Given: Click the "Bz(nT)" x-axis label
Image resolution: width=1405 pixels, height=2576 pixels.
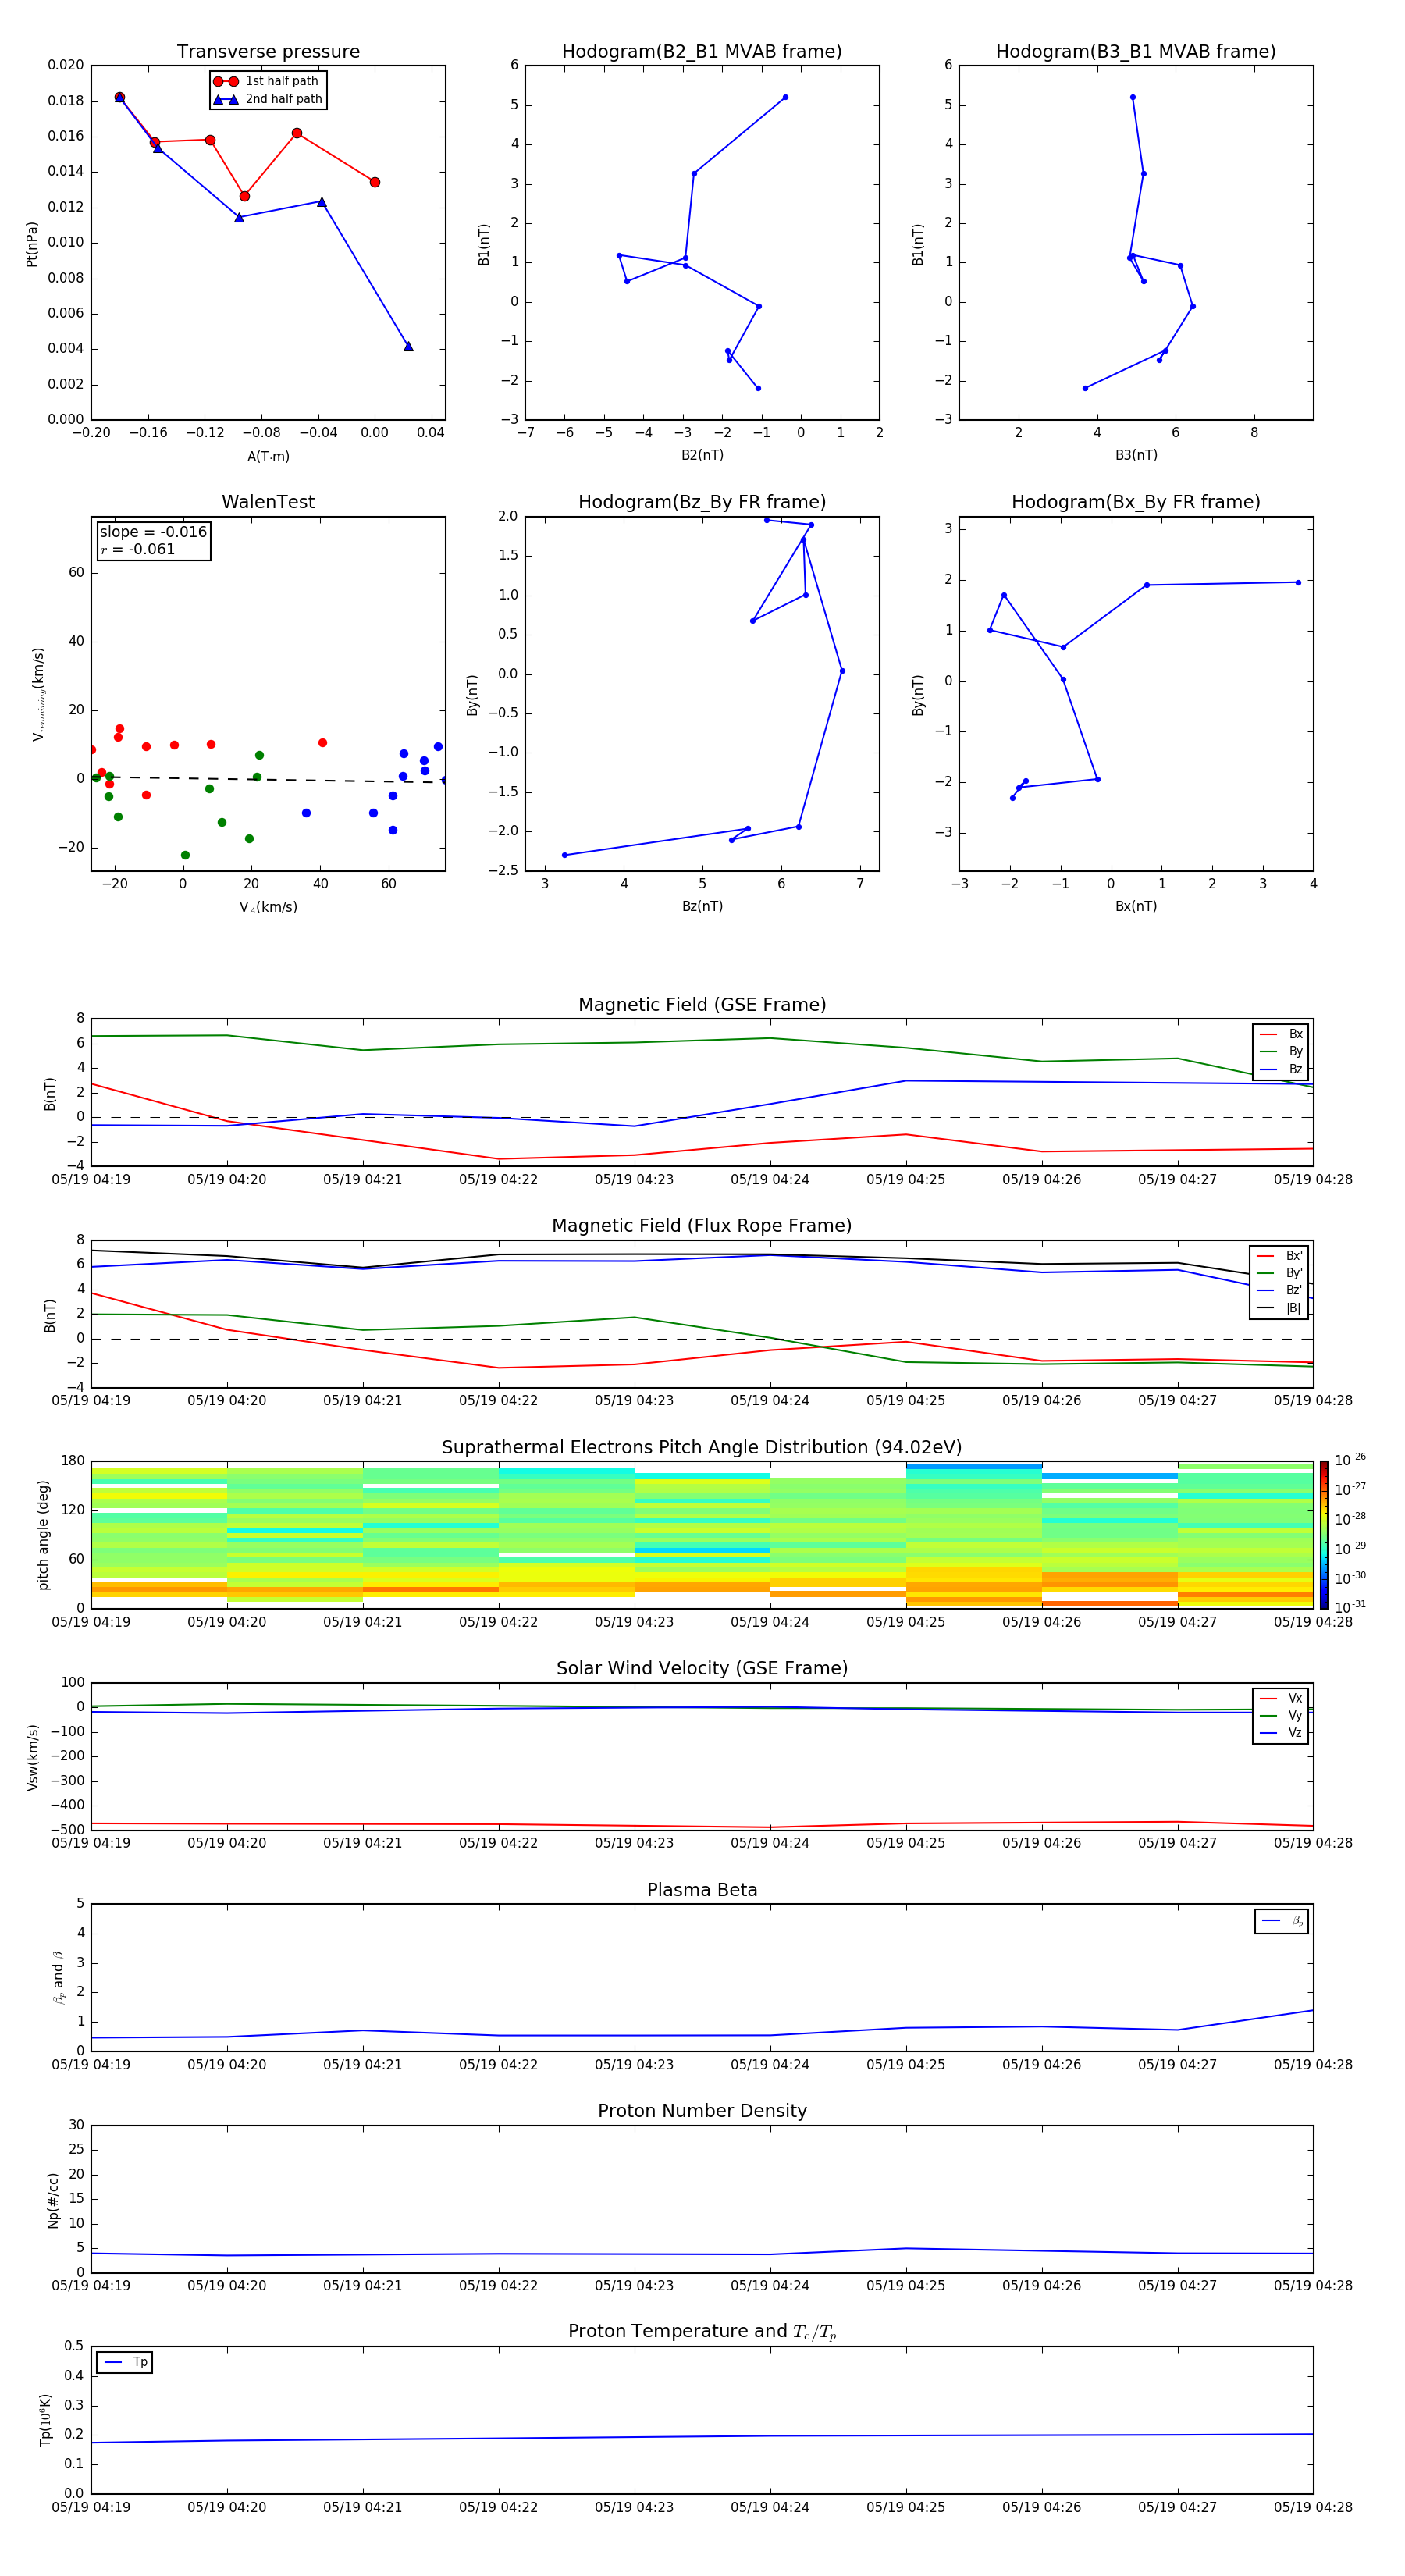Looking at the screenshot, I should pyautogui.click(x=702, y=906).
